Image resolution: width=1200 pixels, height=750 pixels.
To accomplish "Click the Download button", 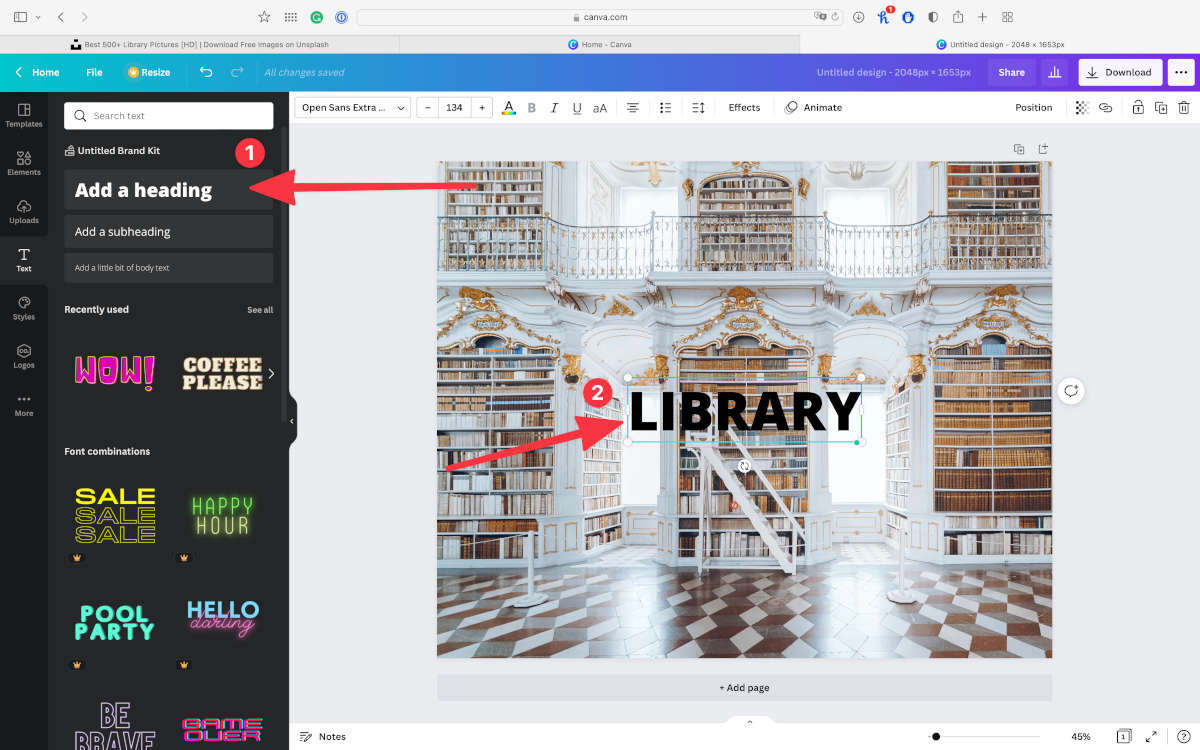I will click(1120, 72).
